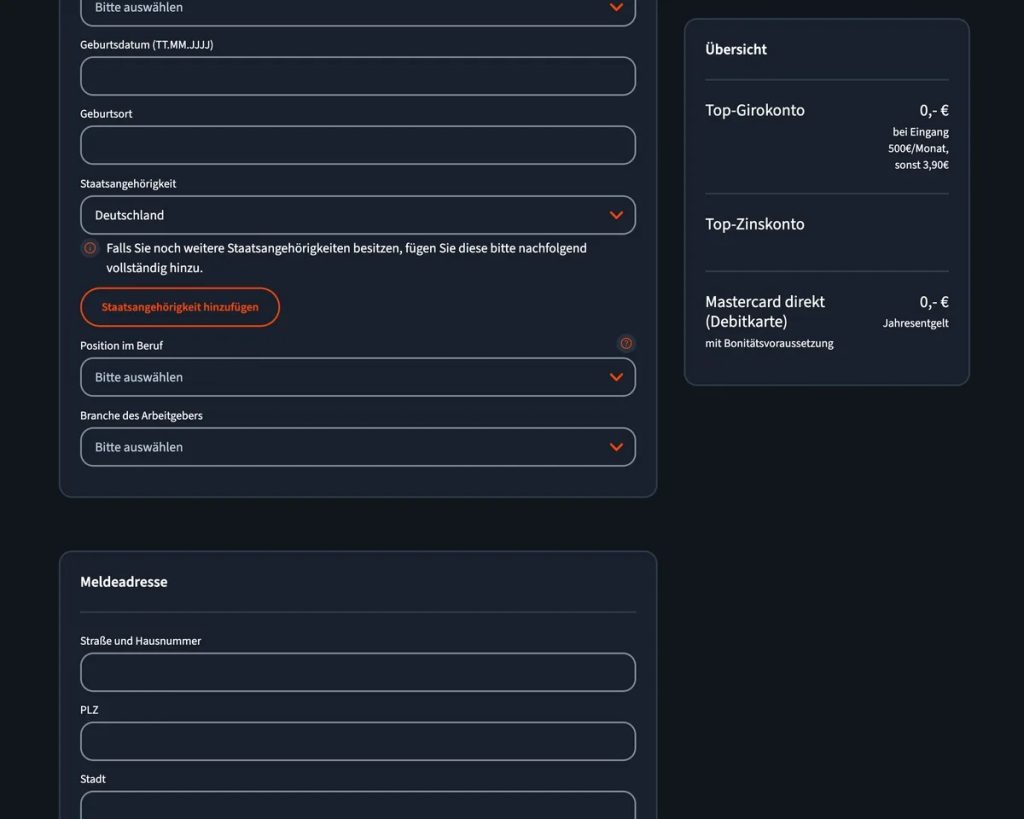
Task: Open the Staatsangehörigkeit dropdown showing Deutschland
Action: pyautogui.click(x=358, y=215)
